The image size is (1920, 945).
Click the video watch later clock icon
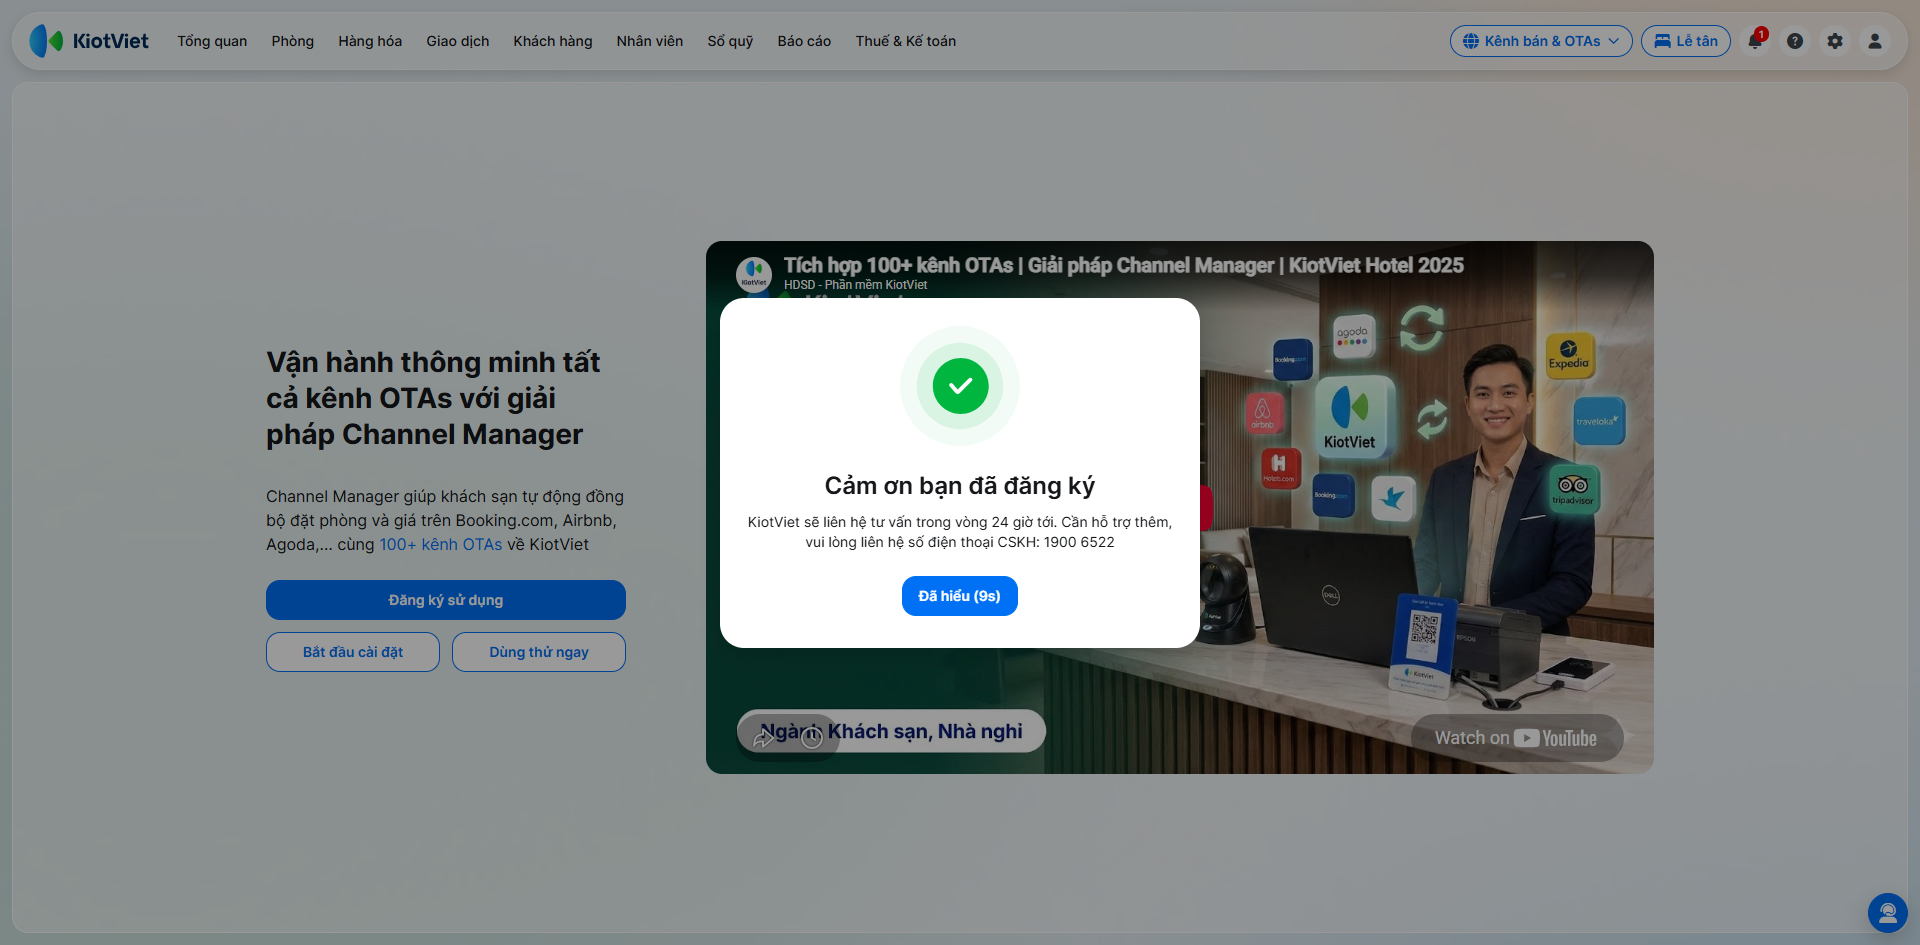812,738
